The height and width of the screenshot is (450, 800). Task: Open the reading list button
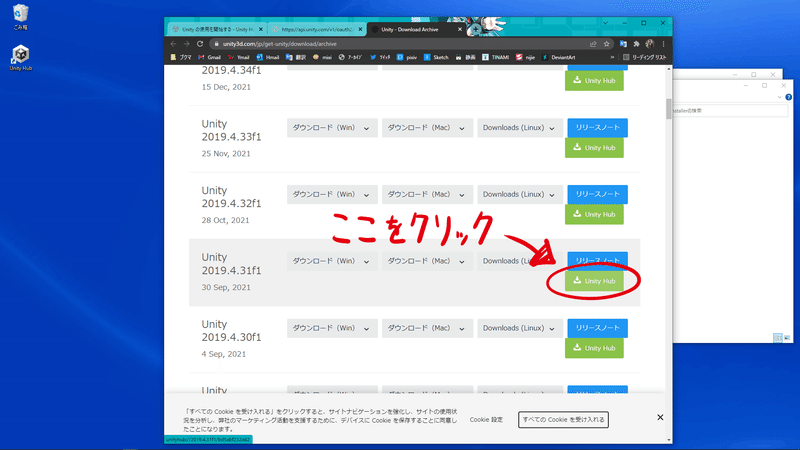pos(645,58)
